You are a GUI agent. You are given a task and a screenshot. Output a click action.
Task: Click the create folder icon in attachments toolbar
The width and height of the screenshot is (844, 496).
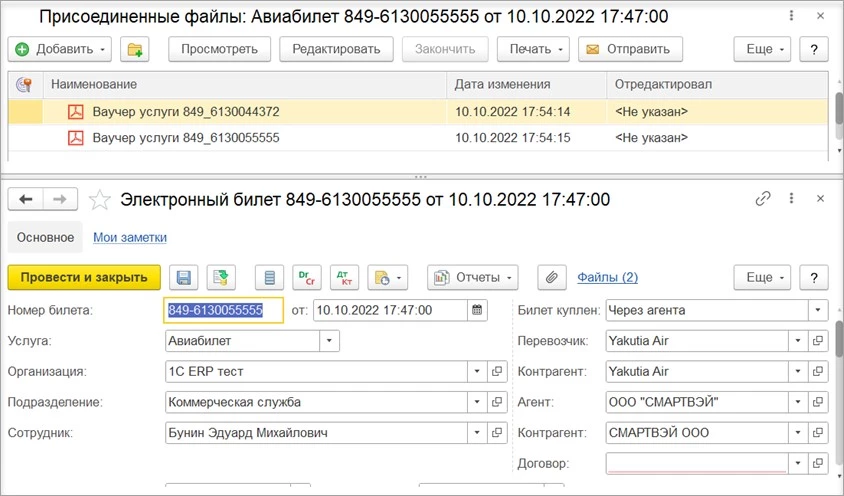(135, 50)
